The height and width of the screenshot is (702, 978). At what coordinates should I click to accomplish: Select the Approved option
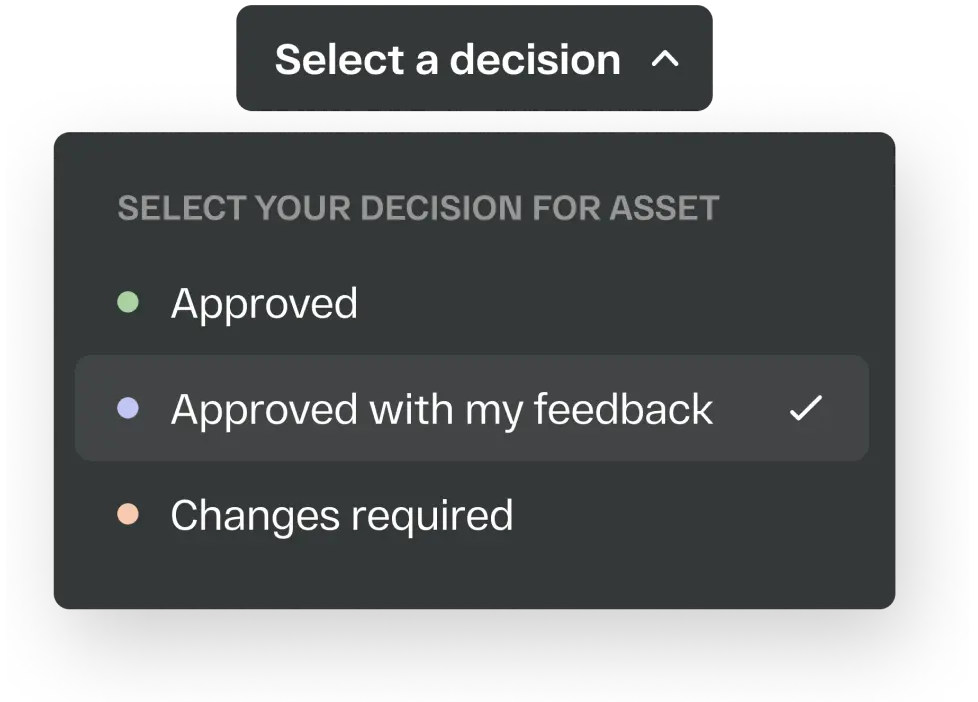coord(265,301)
